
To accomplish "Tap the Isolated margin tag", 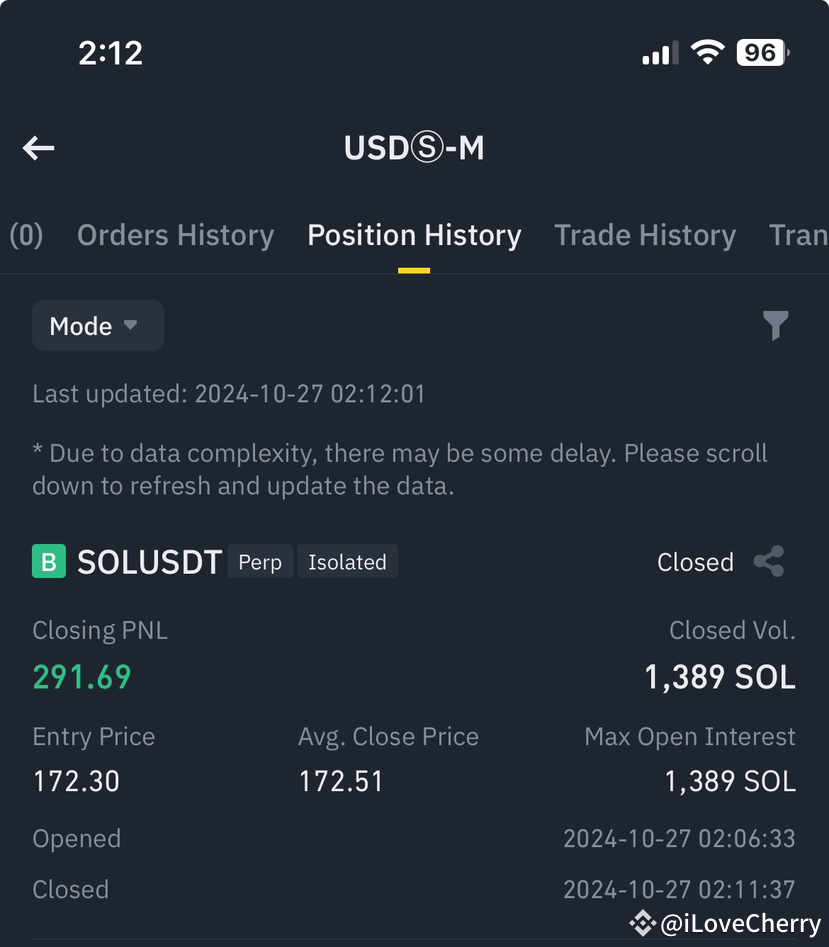I will (x=347, y=562).
